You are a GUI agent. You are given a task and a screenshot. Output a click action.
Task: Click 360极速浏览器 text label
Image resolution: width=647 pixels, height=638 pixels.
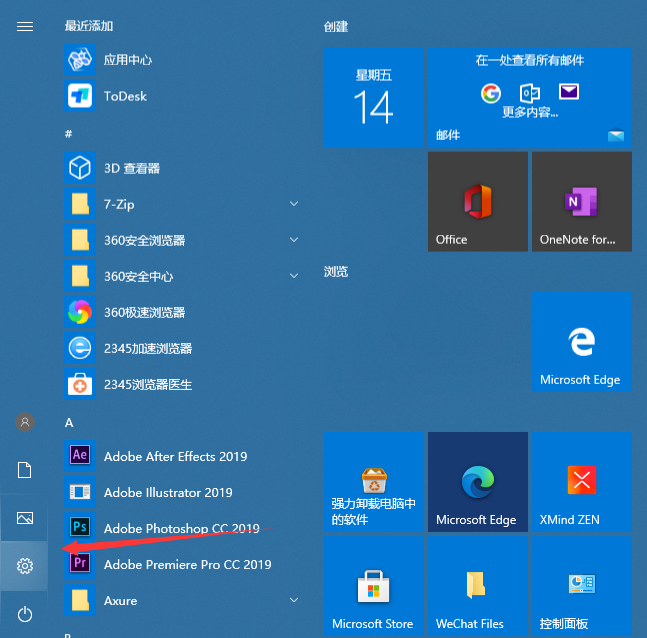pos(144,312)
